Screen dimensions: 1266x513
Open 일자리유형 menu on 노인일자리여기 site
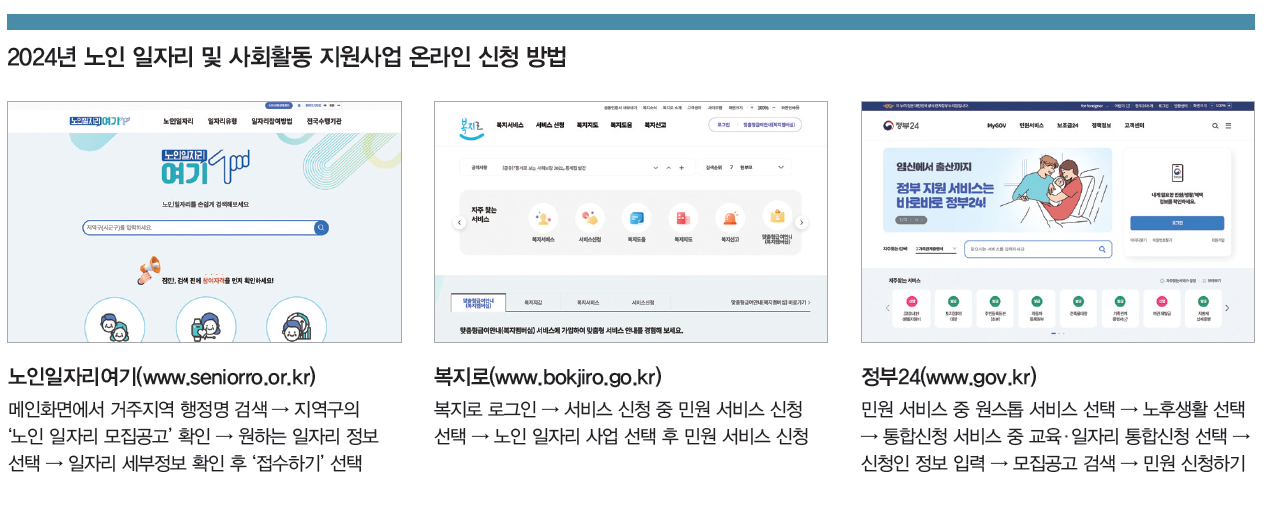coord(222,121)
